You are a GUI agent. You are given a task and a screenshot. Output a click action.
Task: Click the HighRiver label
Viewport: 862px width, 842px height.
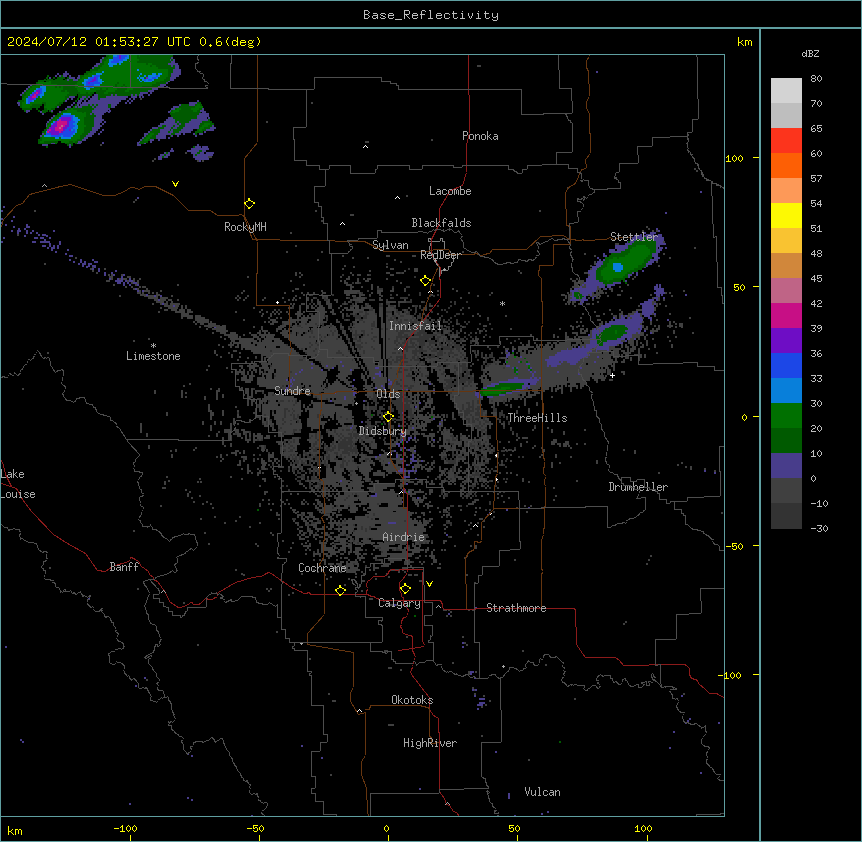(430, 743)
